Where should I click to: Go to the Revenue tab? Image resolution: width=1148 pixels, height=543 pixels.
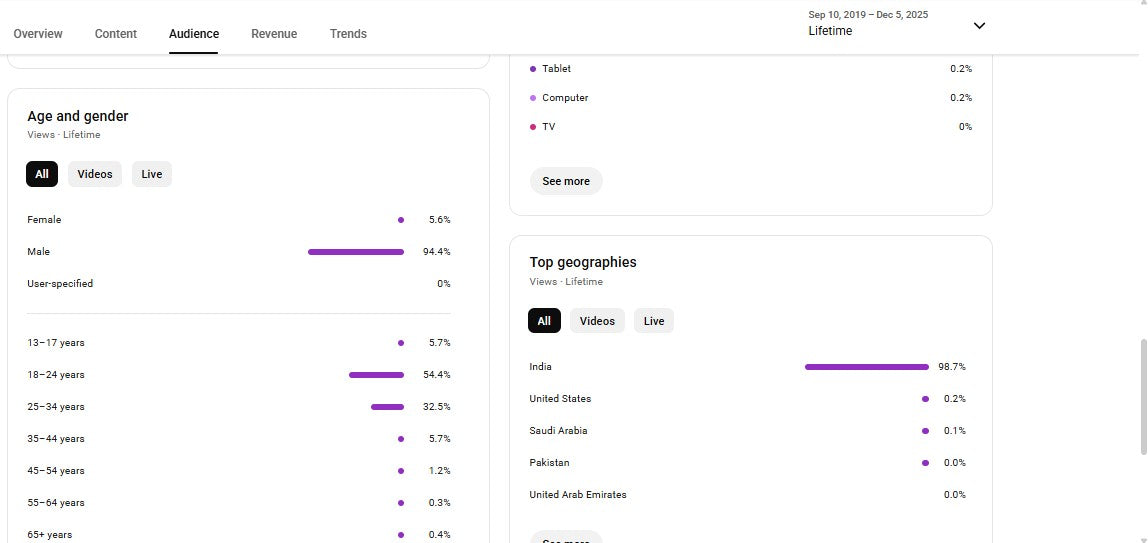(274, 34)
